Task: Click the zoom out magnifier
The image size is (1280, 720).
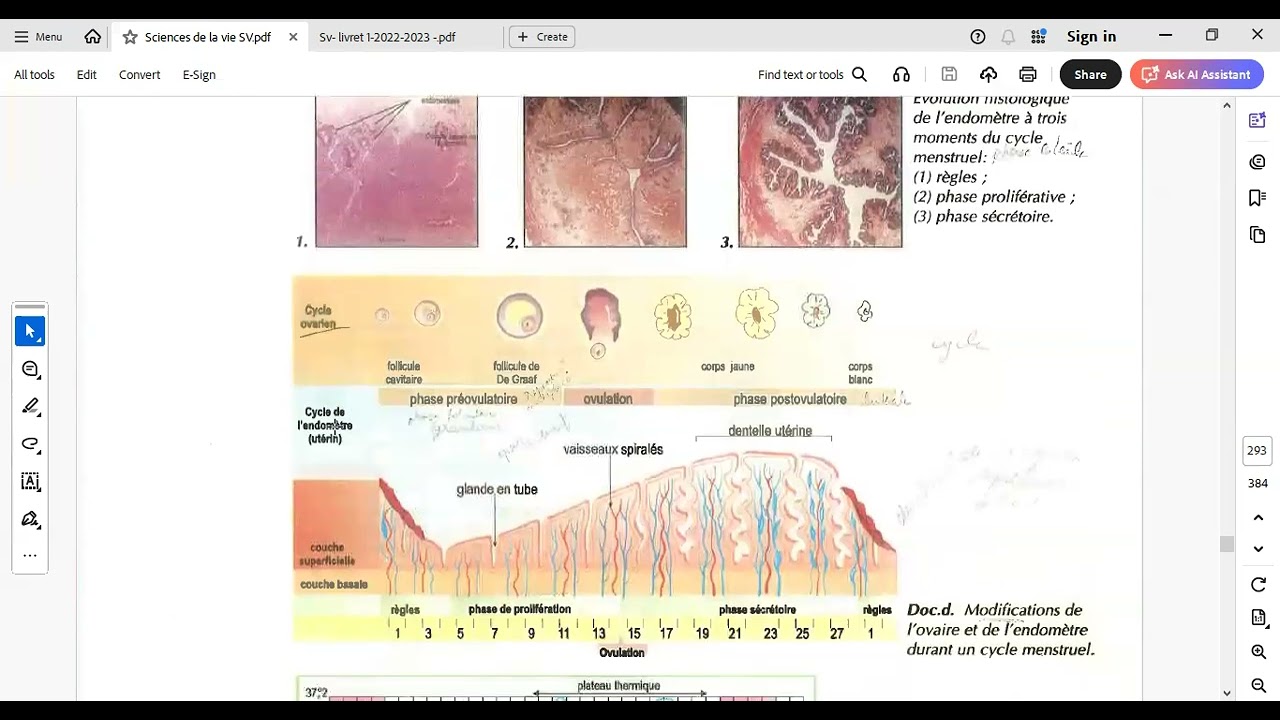Action: (x=1258, y=685)
